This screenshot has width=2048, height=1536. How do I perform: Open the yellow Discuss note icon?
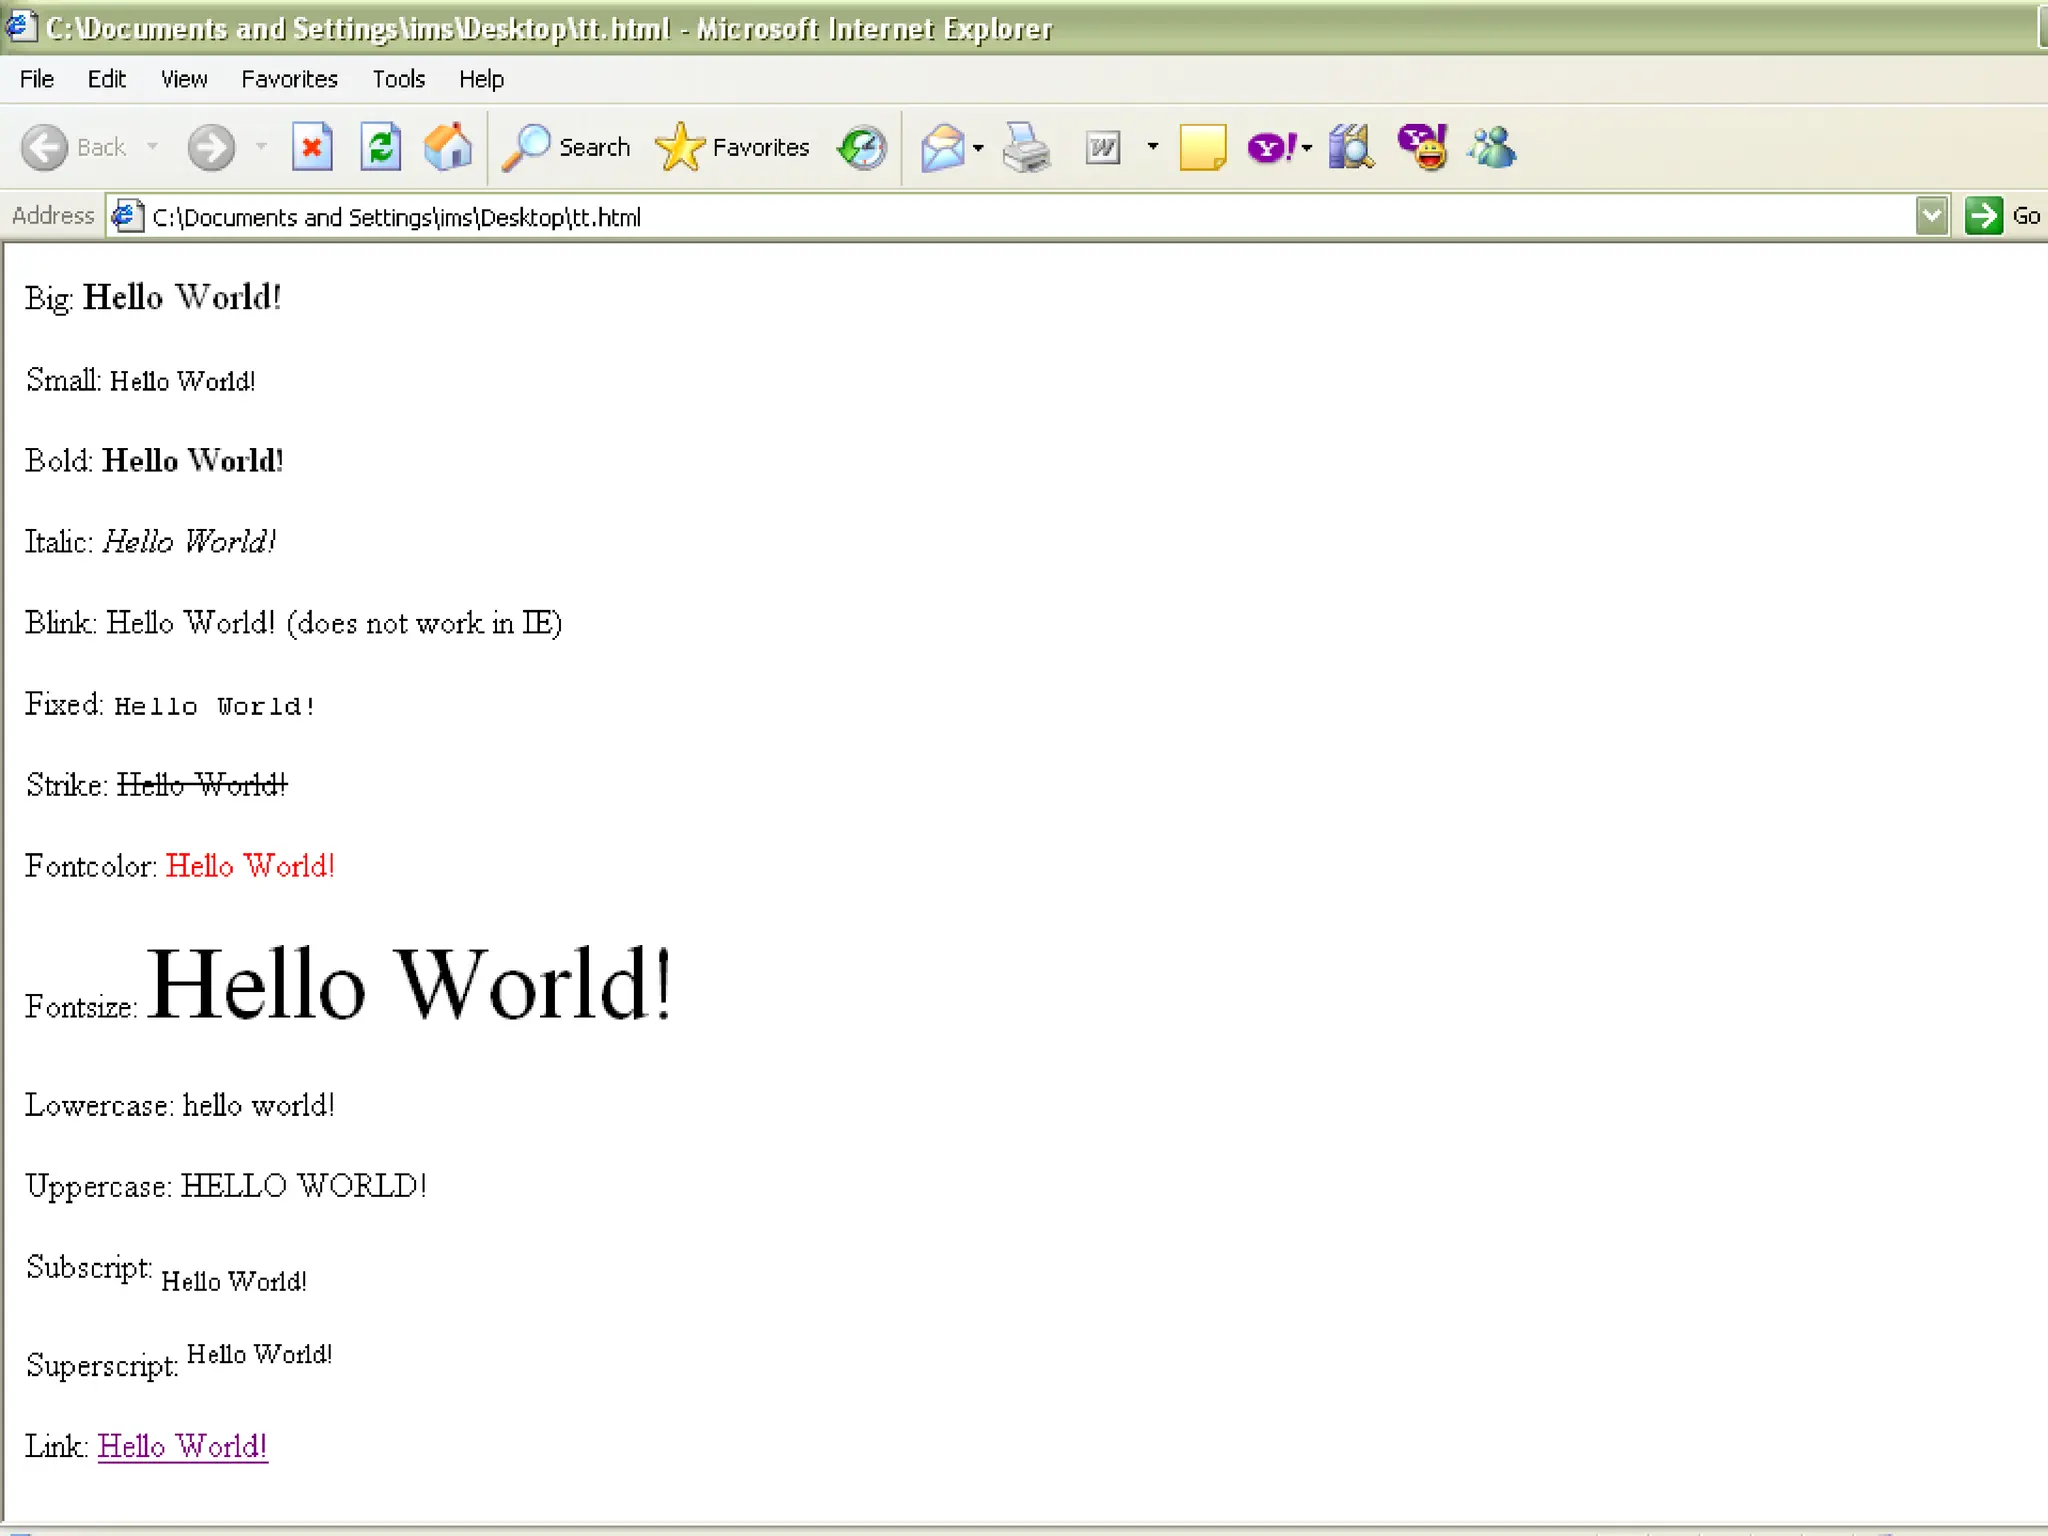[x=1201, y=148]
